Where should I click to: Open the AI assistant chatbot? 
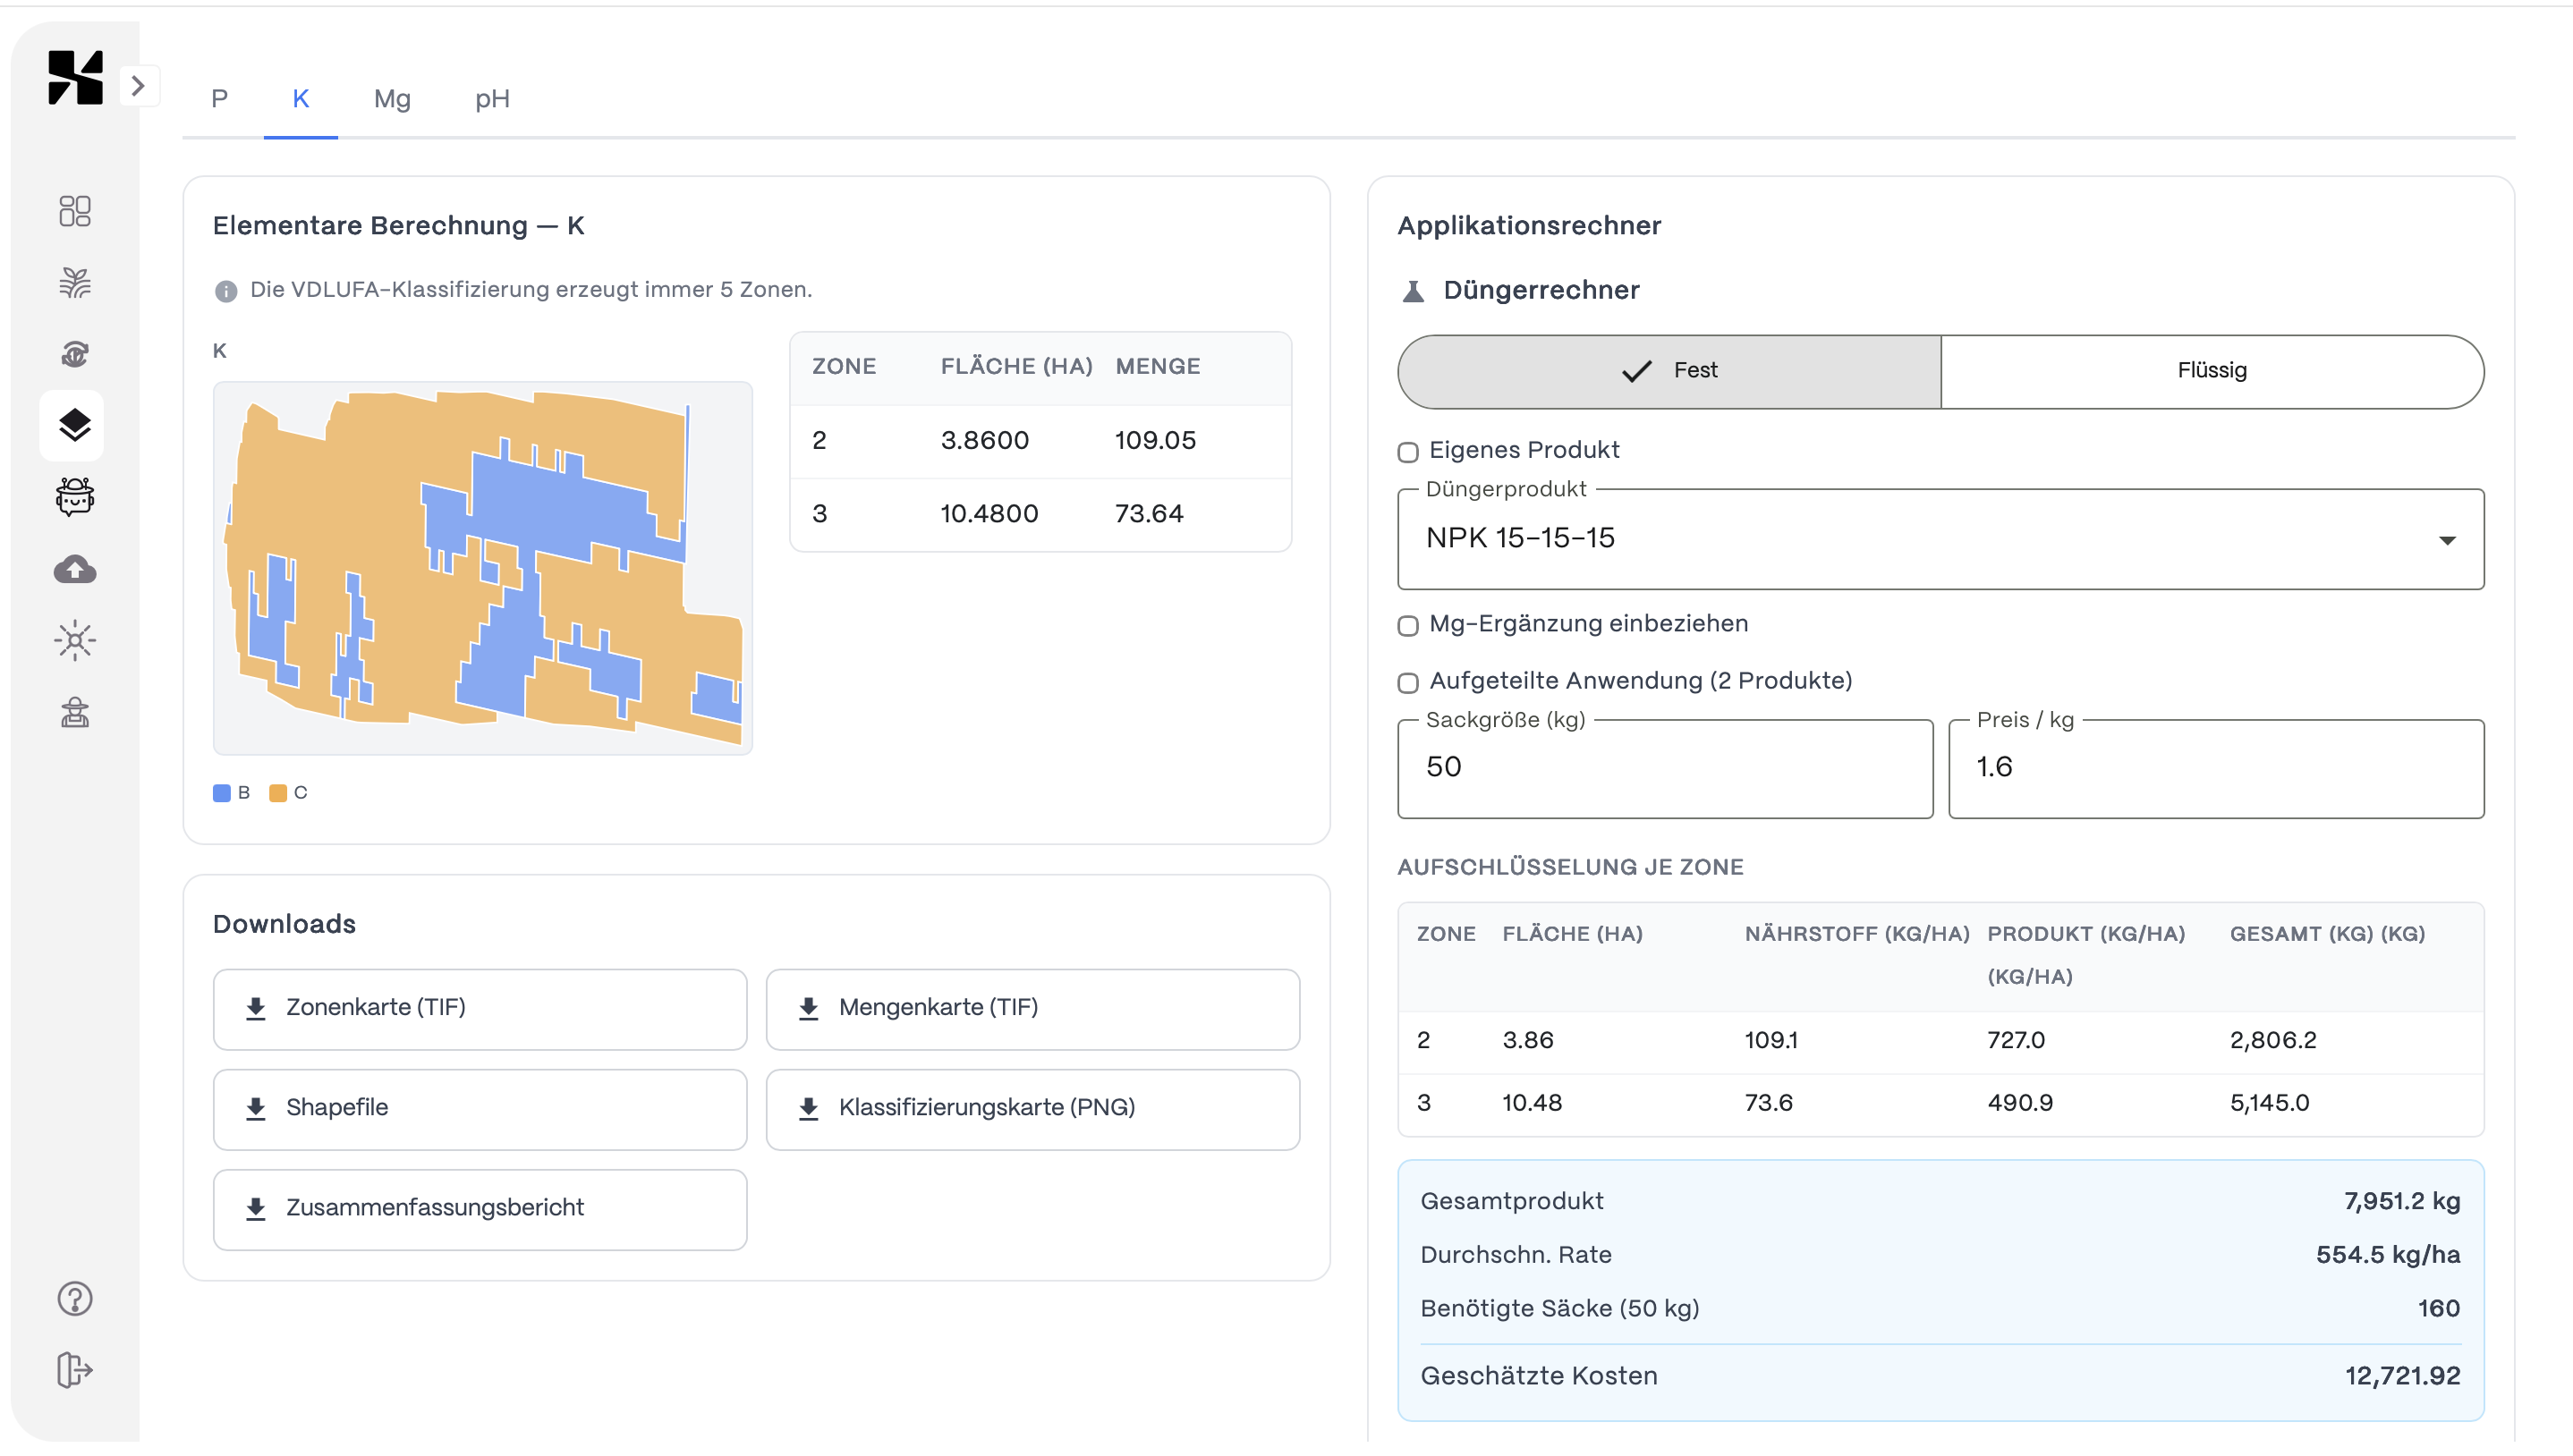(x=74, y=497)
